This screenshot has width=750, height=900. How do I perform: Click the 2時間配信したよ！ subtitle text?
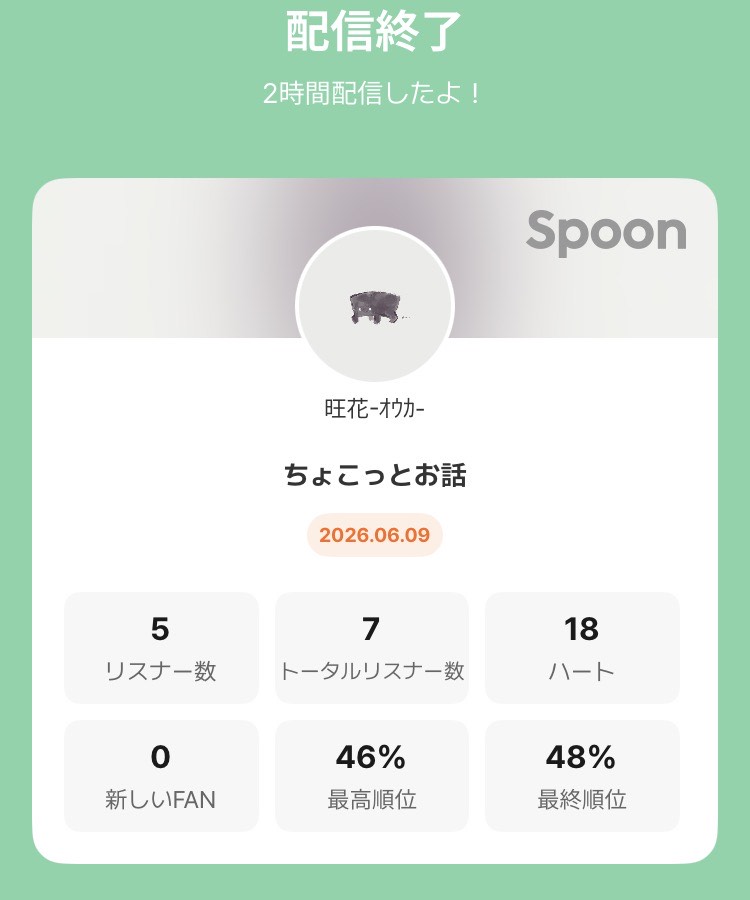click(x=372, y=93)
